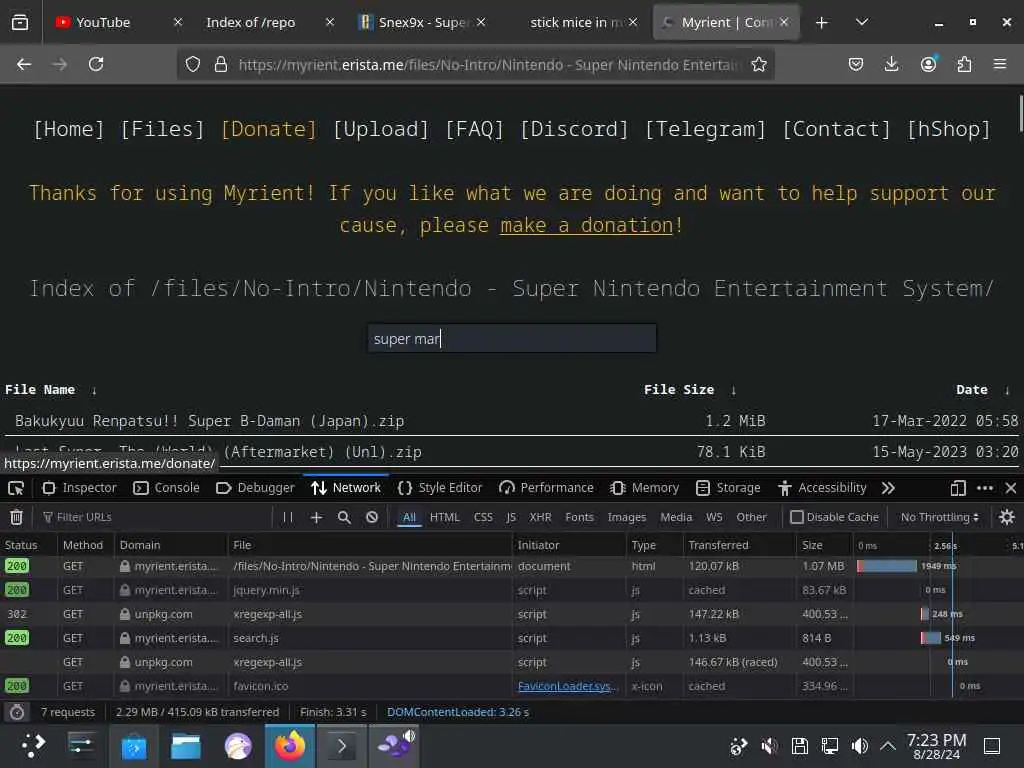This screenshot has width=1024, height=768.
Task: Click the Firefox View icon at the tab strip start
Action: click(x=20, y=22)
